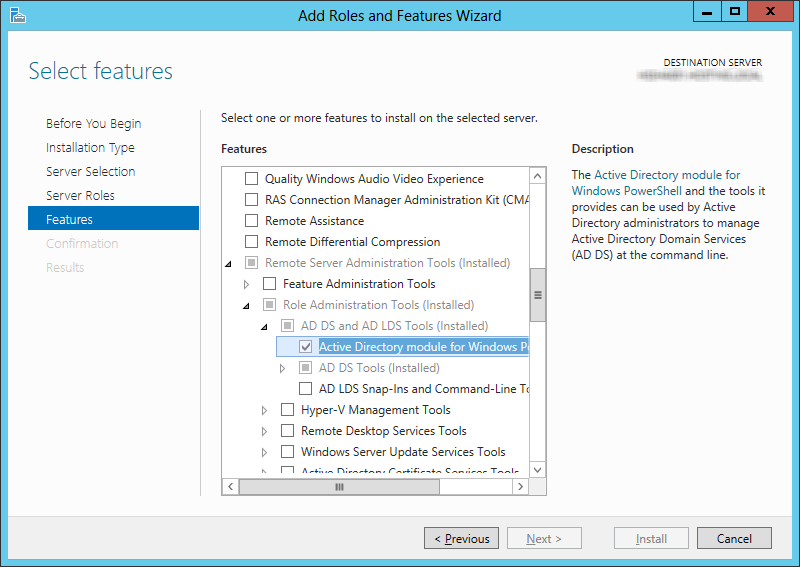Select the Features step
Viewport: 800px width, 567px height.
click(x=113, y=218)
